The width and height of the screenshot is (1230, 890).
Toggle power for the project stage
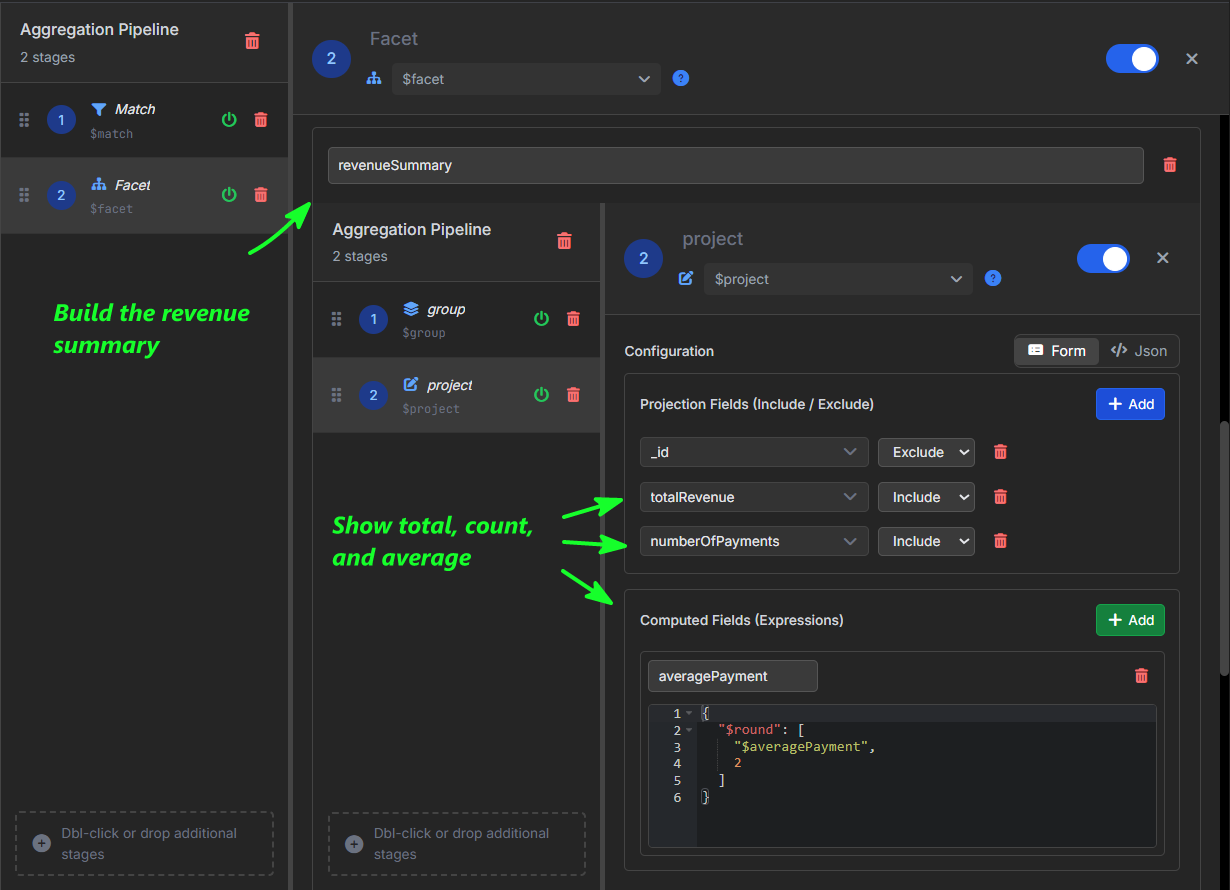(541, 395)
